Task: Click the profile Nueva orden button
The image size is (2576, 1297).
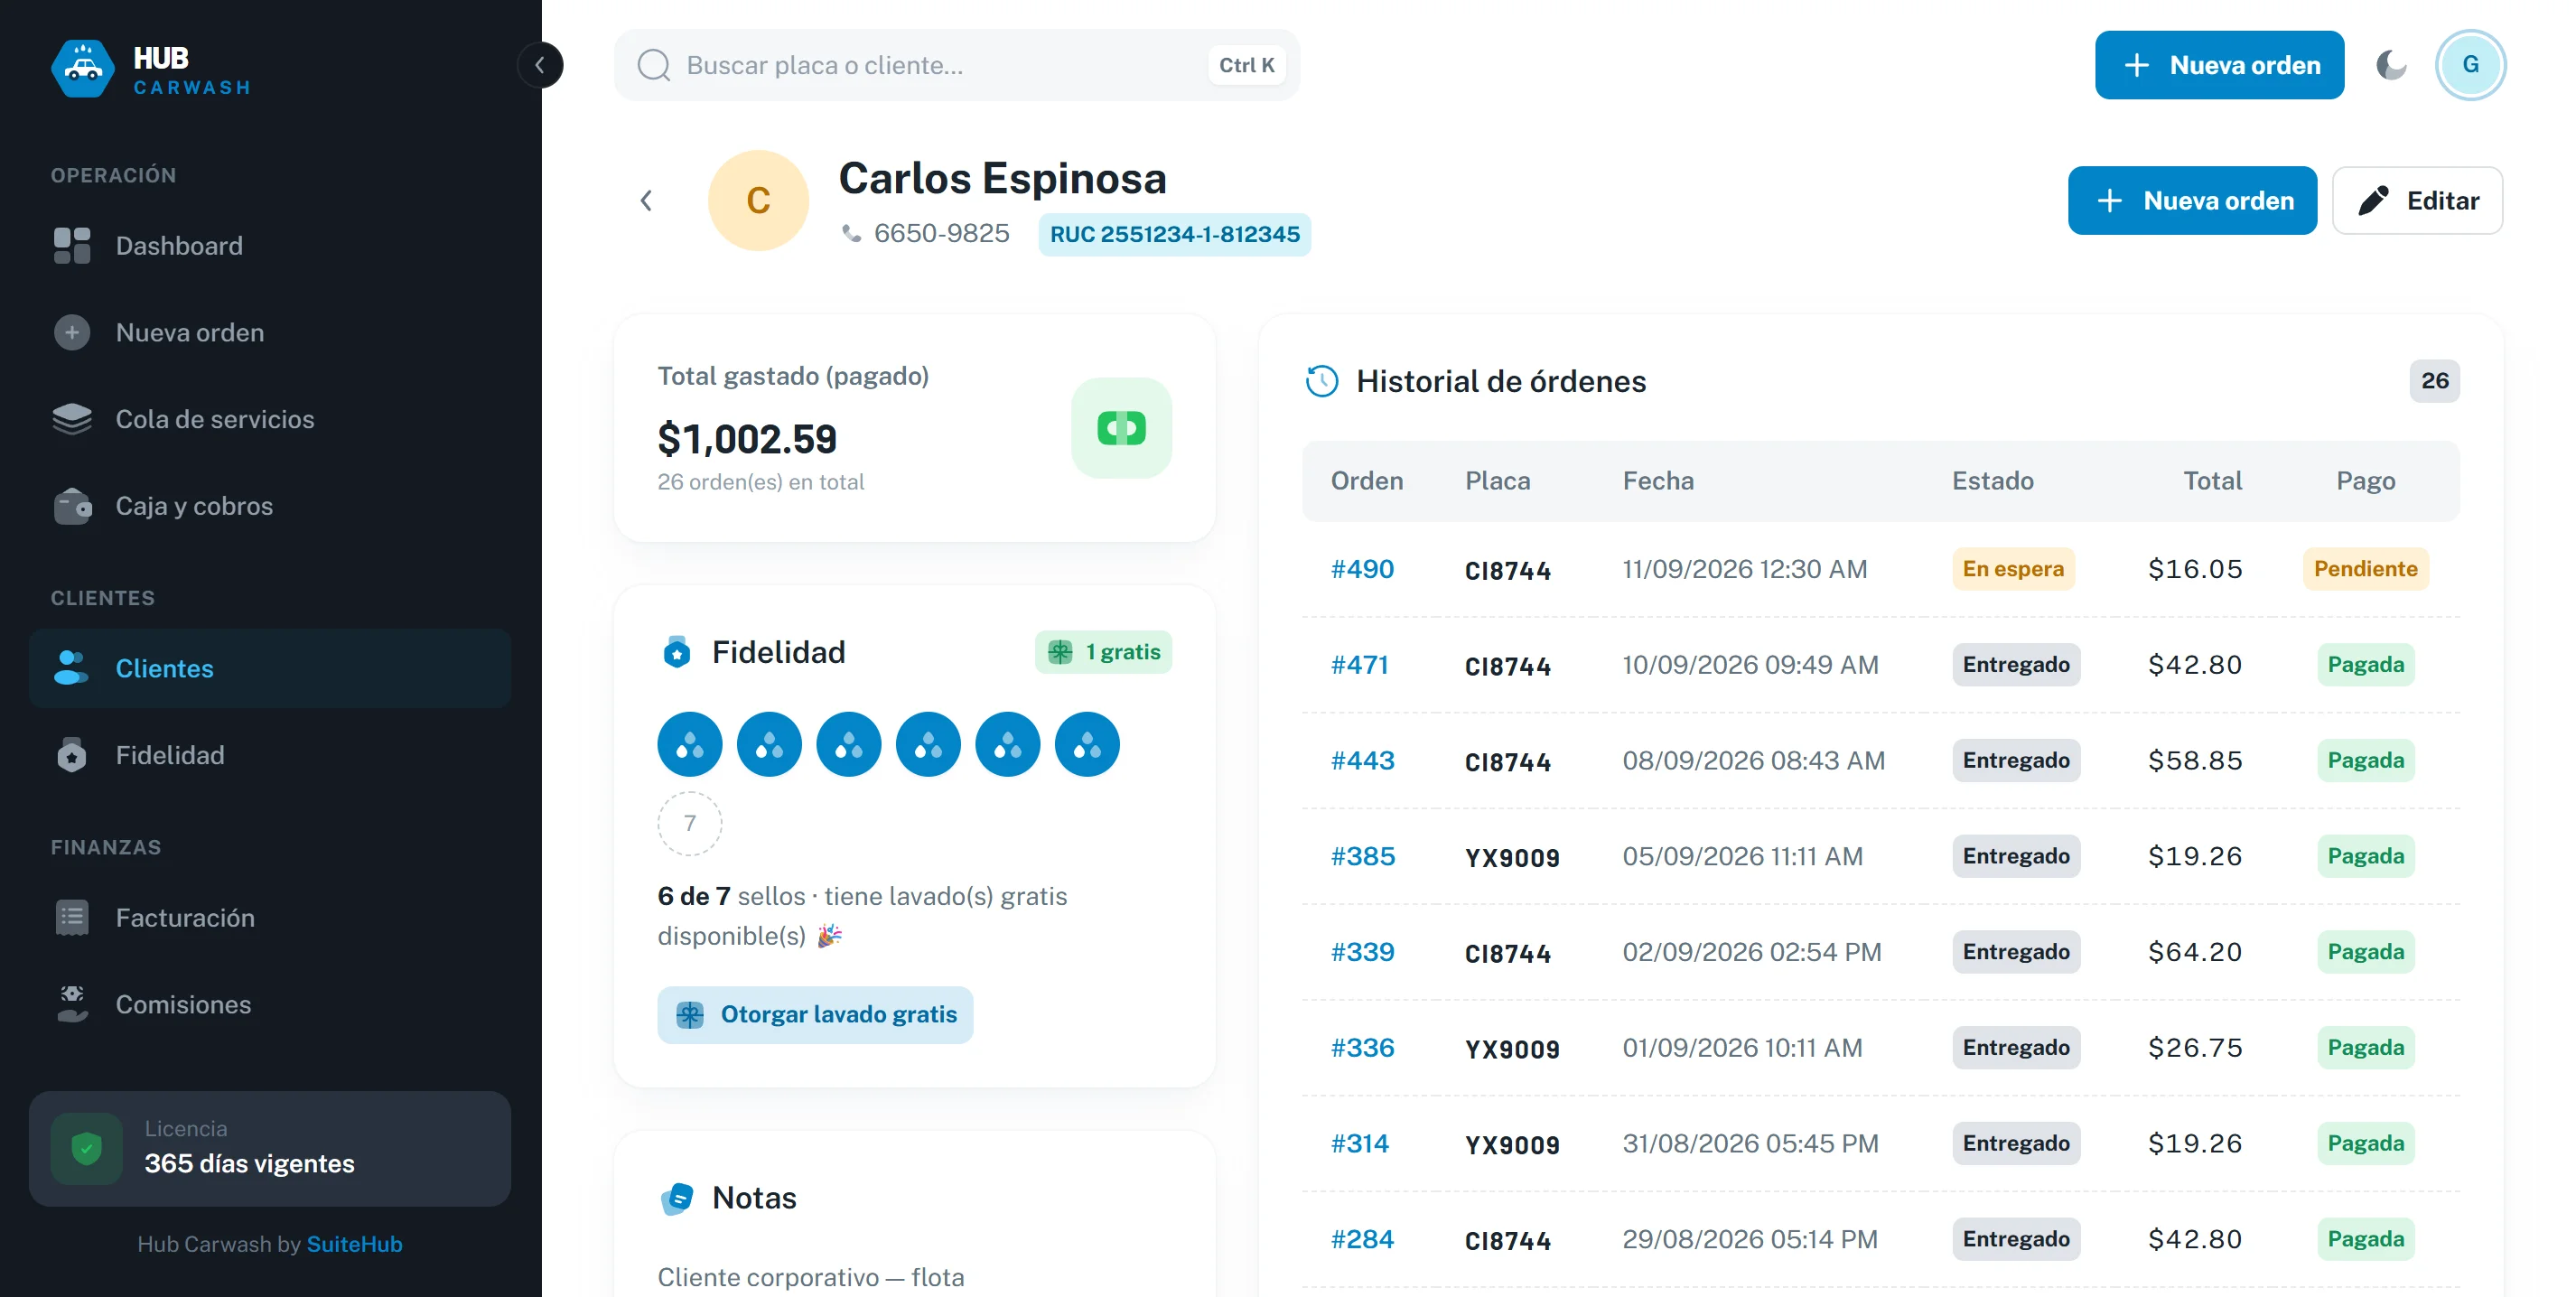Action: [2192, 201]
